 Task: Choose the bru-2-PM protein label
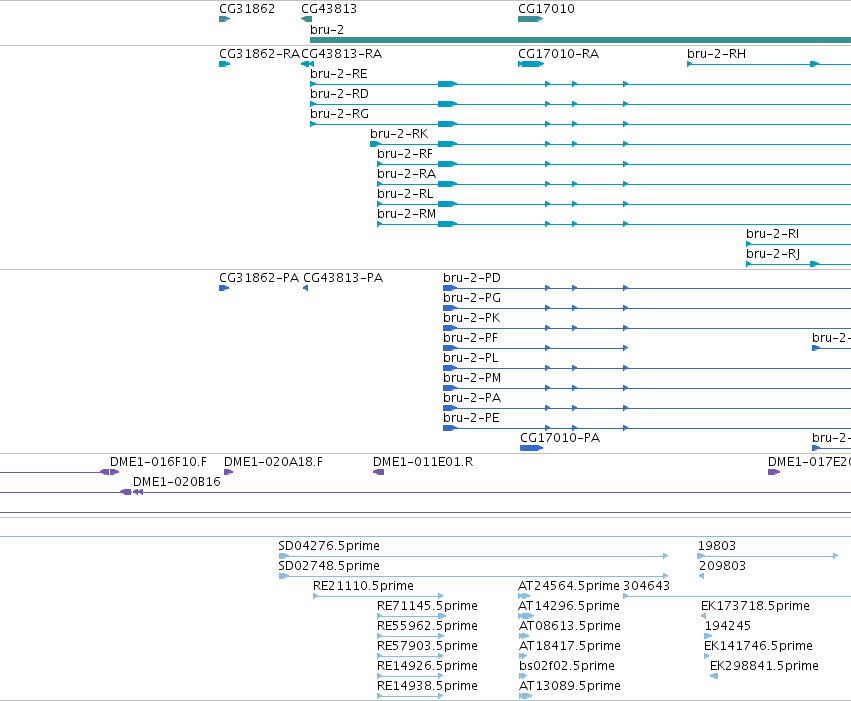pos(472,378)
